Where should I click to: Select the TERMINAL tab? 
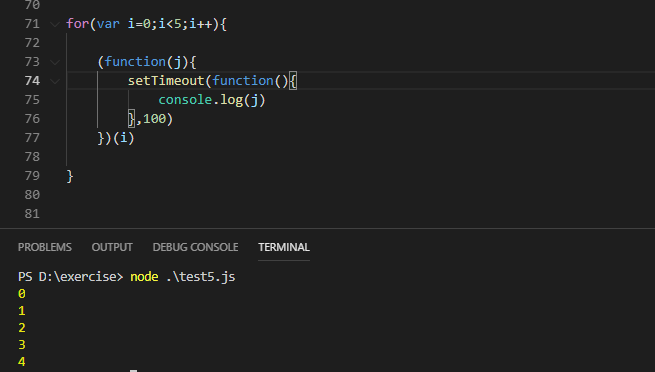(284, 247)
